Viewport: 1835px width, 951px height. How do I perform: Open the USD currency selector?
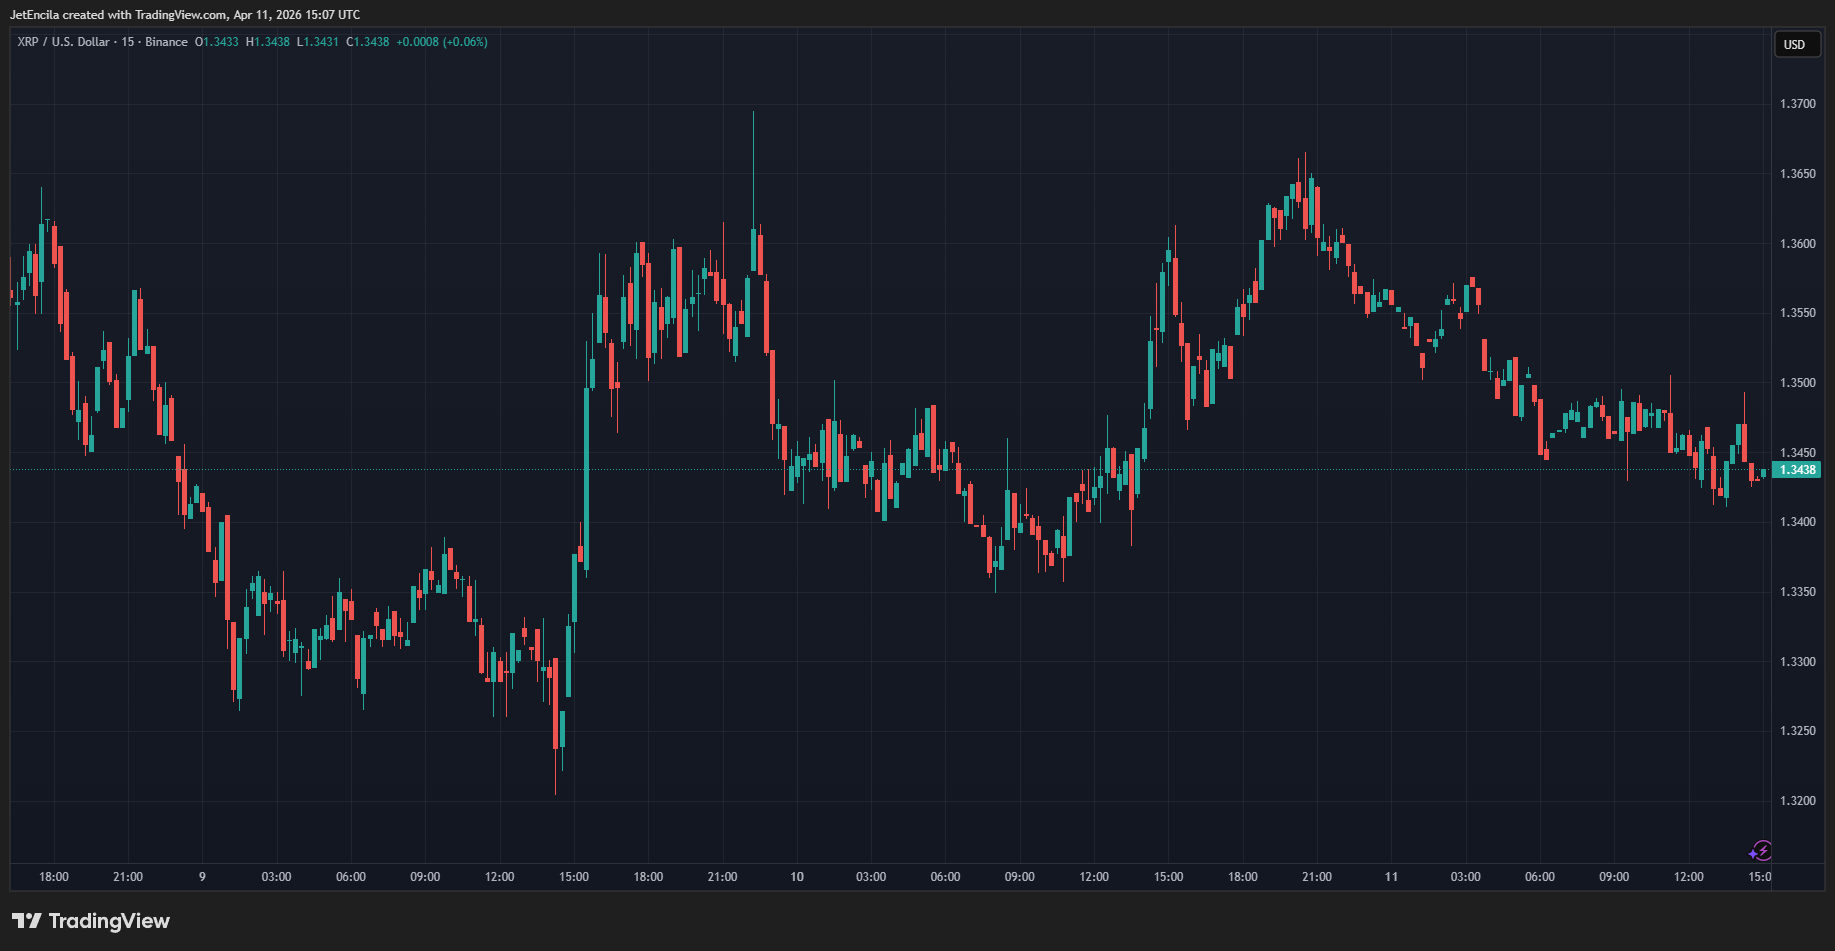(x=1795, y=44)
